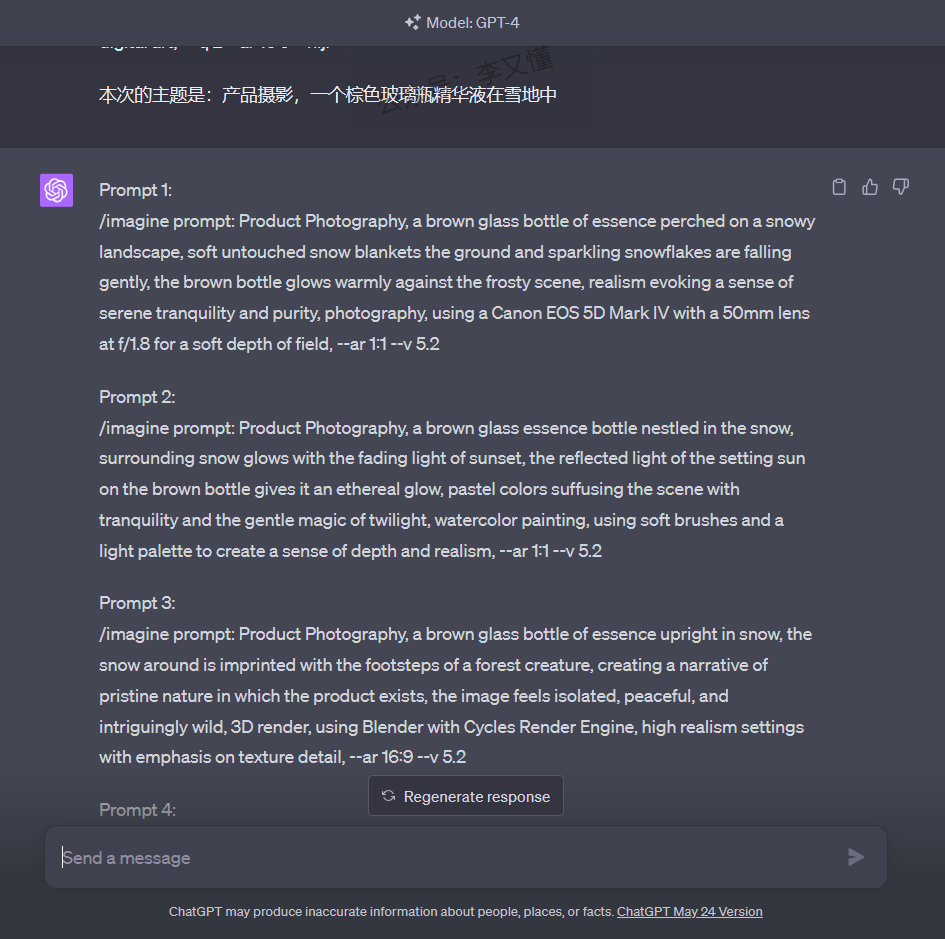Click the circular arrows regenerate icon
The width and height of the screenshot is (945, 939).
coord(388,796)
